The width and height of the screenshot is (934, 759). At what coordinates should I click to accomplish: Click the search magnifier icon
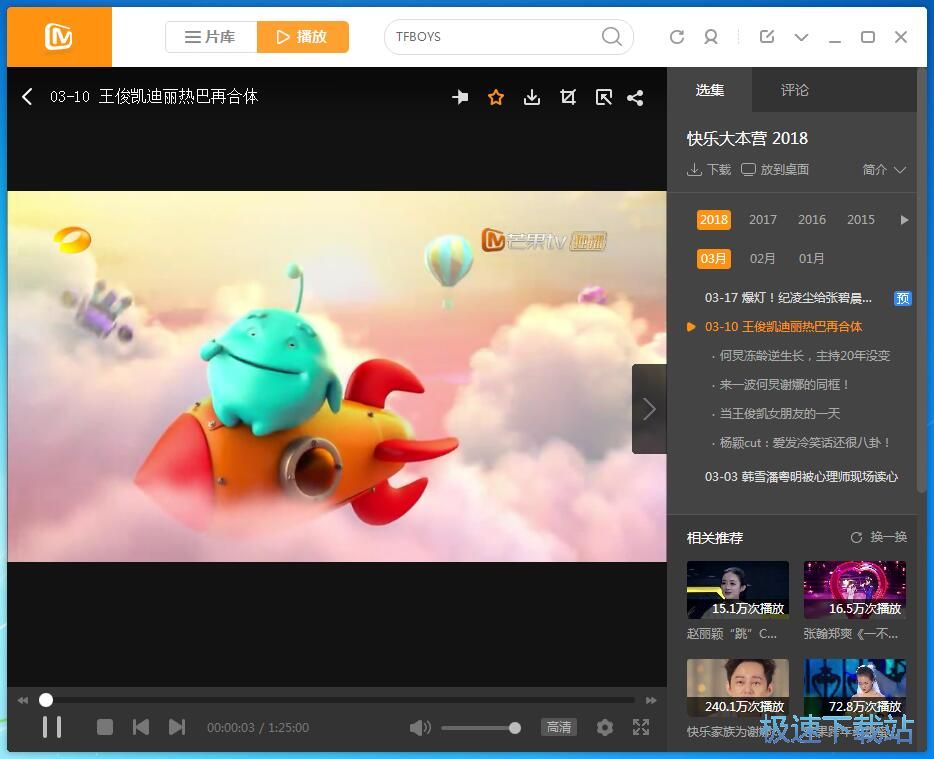pyautogui.click(x=611, y=37)
